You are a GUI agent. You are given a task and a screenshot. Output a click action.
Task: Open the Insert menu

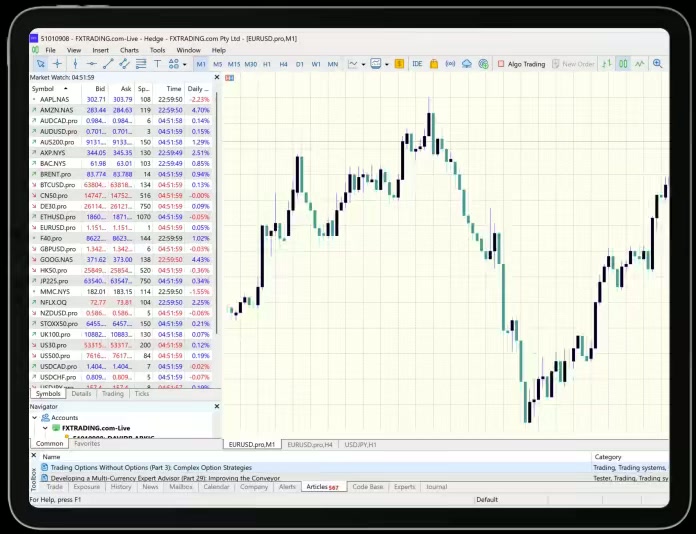100,50
